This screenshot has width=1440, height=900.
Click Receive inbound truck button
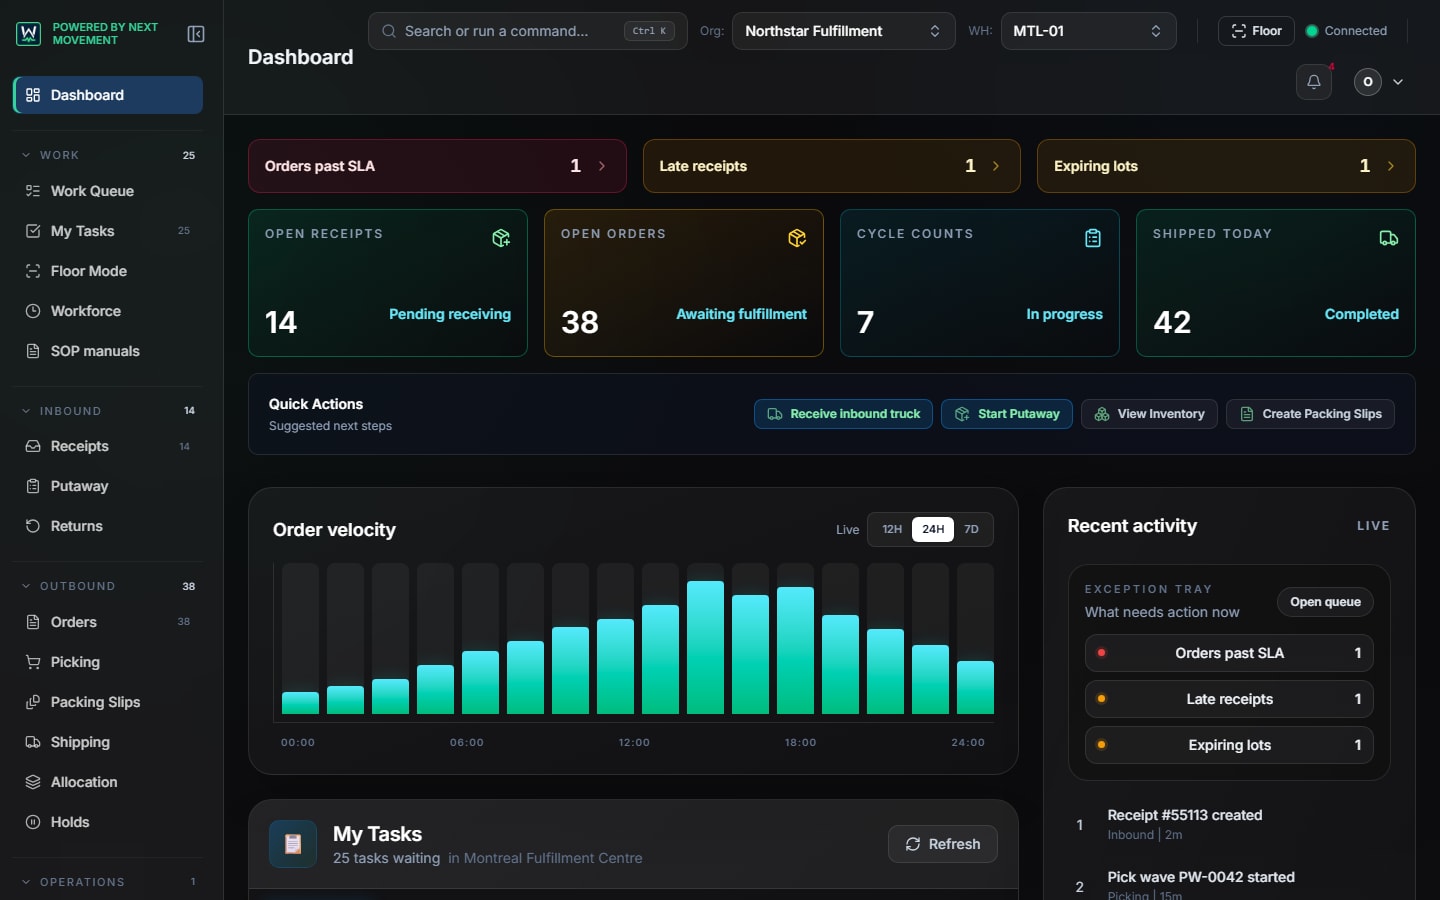click(843, 414)
